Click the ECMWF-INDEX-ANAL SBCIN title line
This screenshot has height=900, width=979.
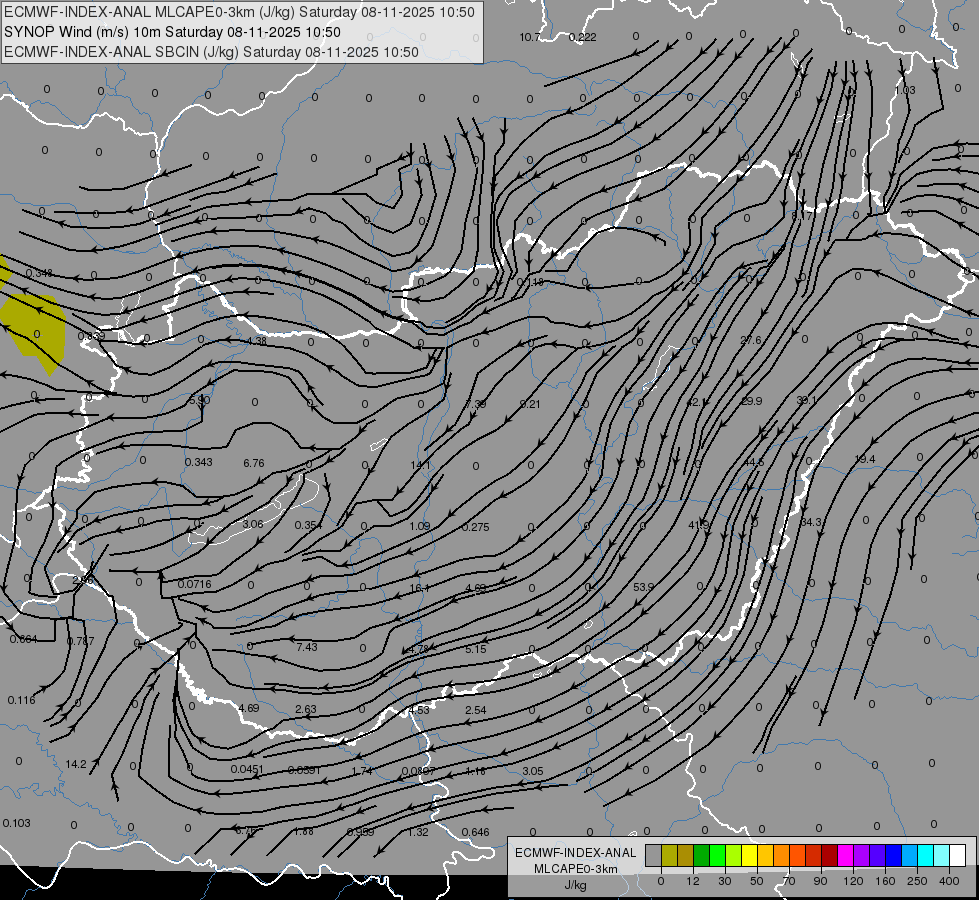point(211,52)
